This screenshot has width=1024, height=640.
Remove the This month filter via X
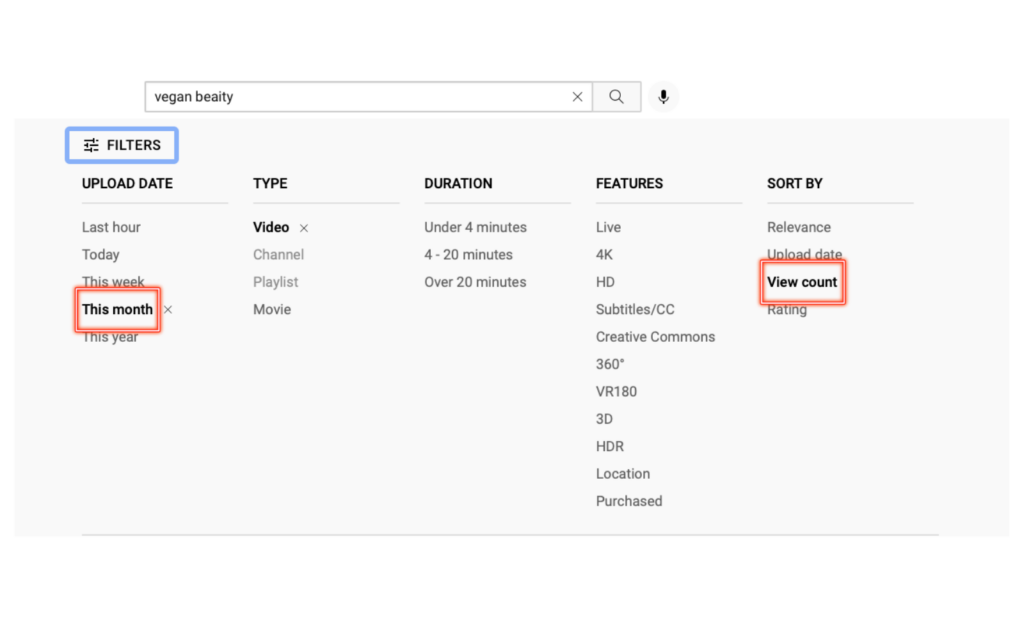(x=168, y=310)
